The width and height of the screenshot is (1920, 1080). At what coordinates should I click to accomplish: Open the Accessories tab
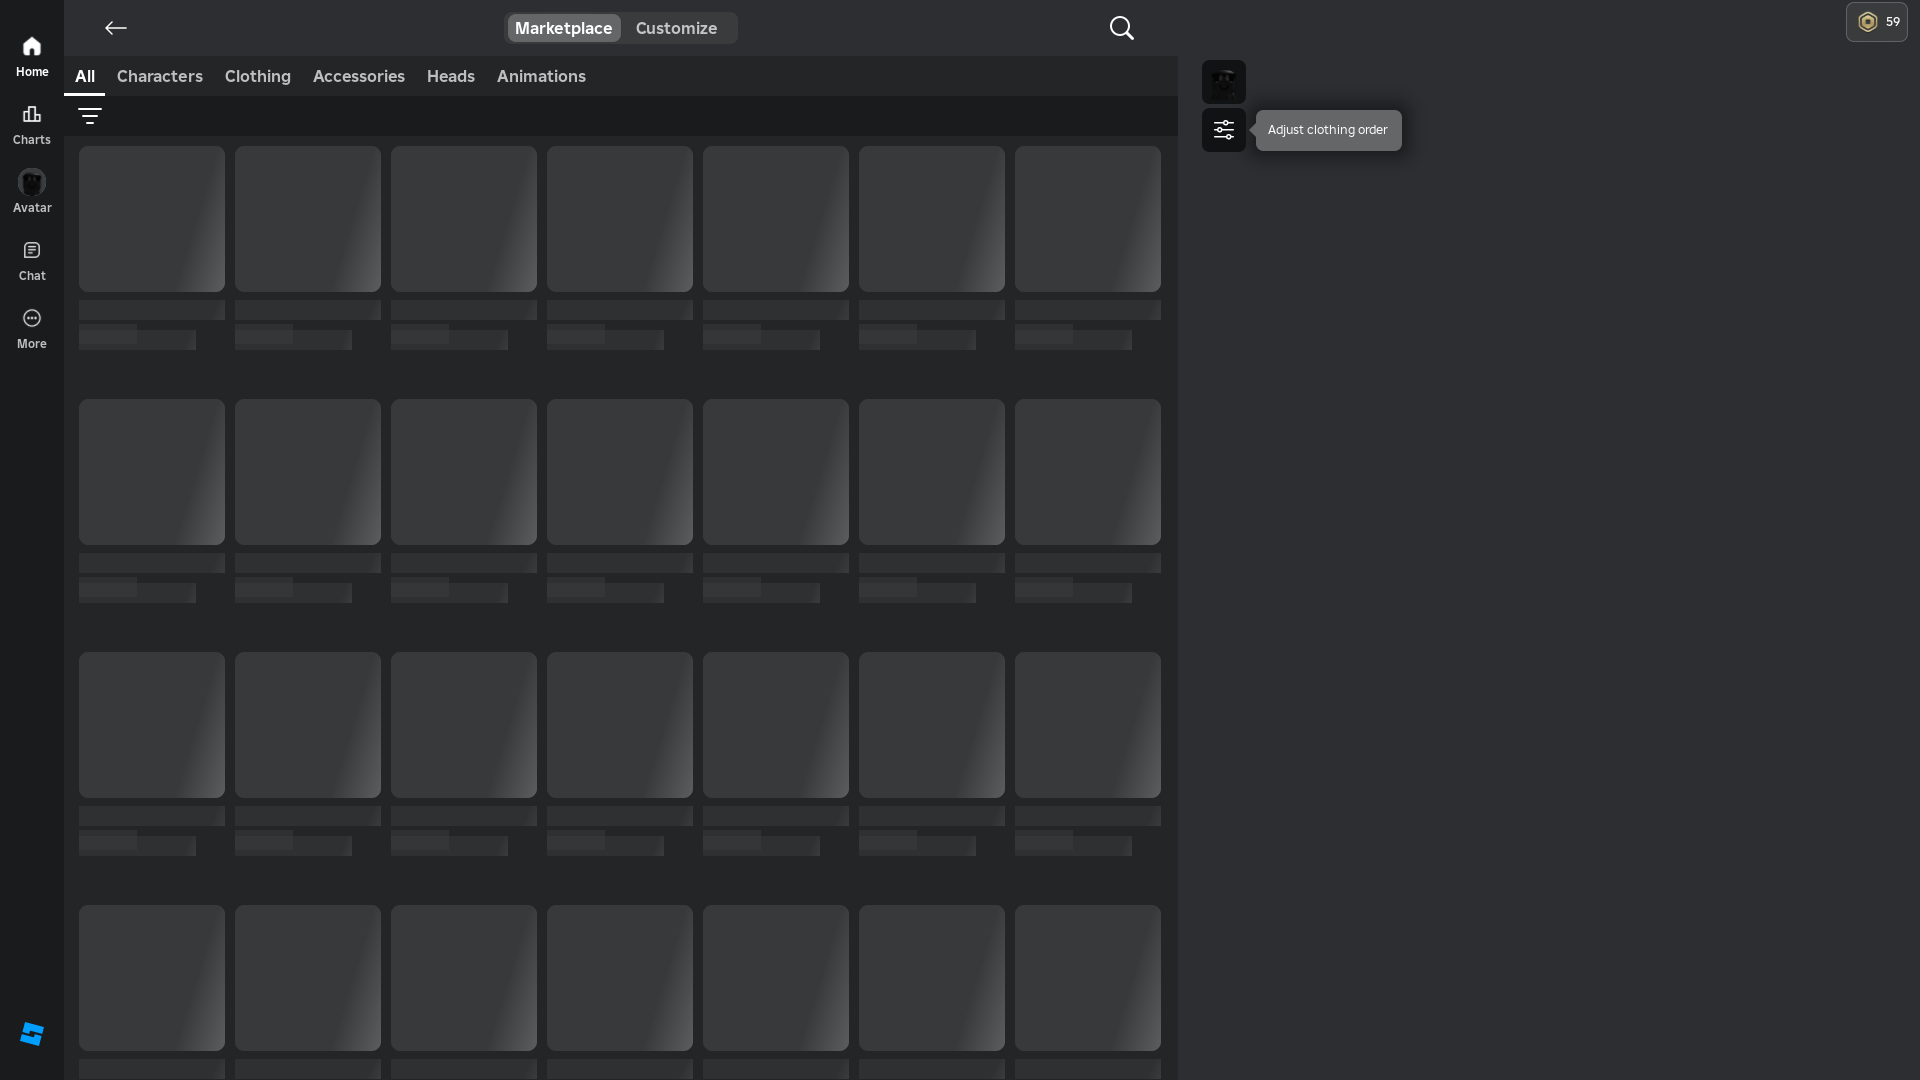359,76
